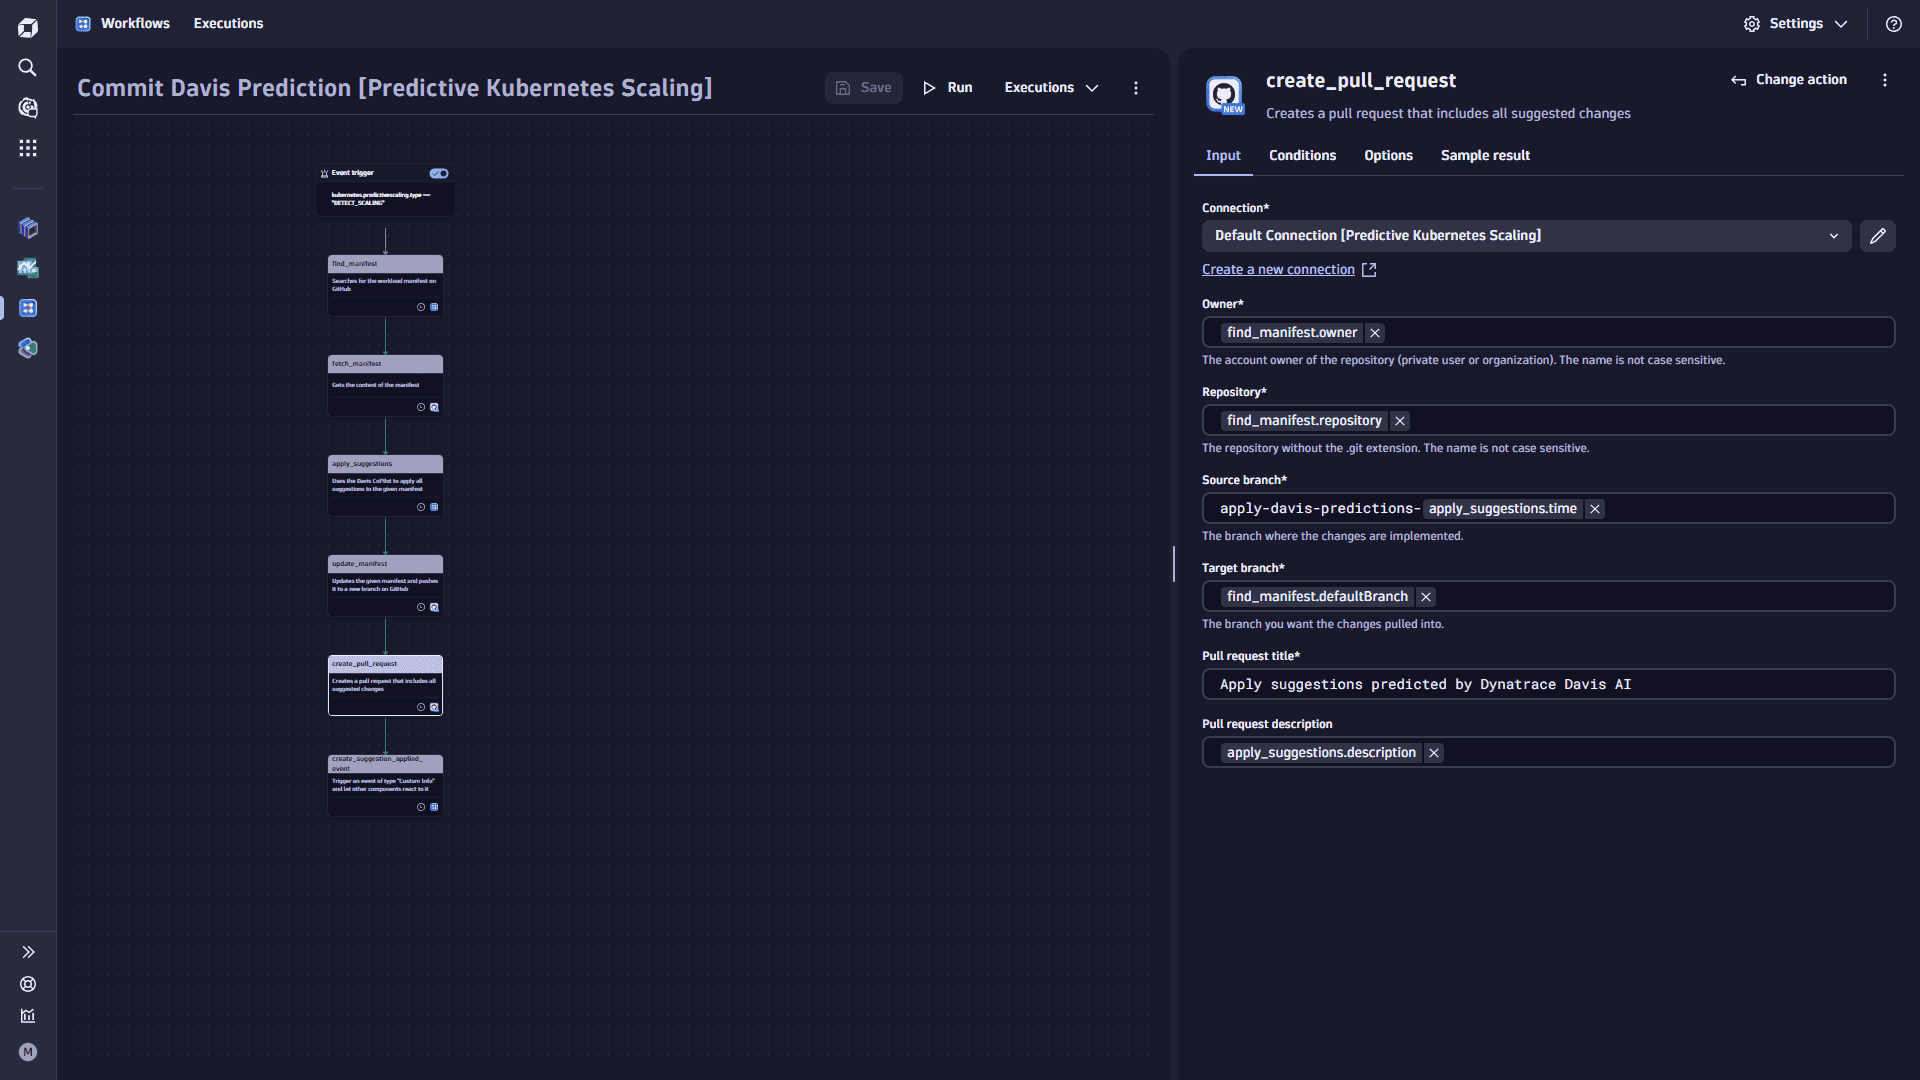Select the create_pull_request node

(x=385, y=685)
